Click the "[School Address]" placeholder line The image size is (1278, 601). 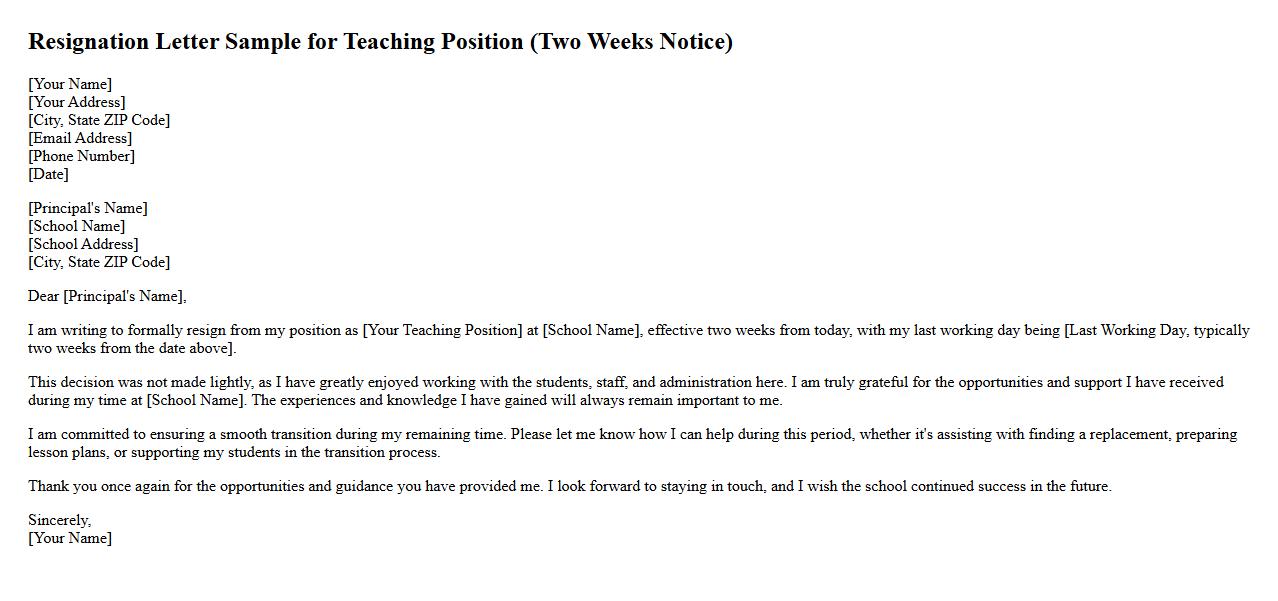click(84, 244)
